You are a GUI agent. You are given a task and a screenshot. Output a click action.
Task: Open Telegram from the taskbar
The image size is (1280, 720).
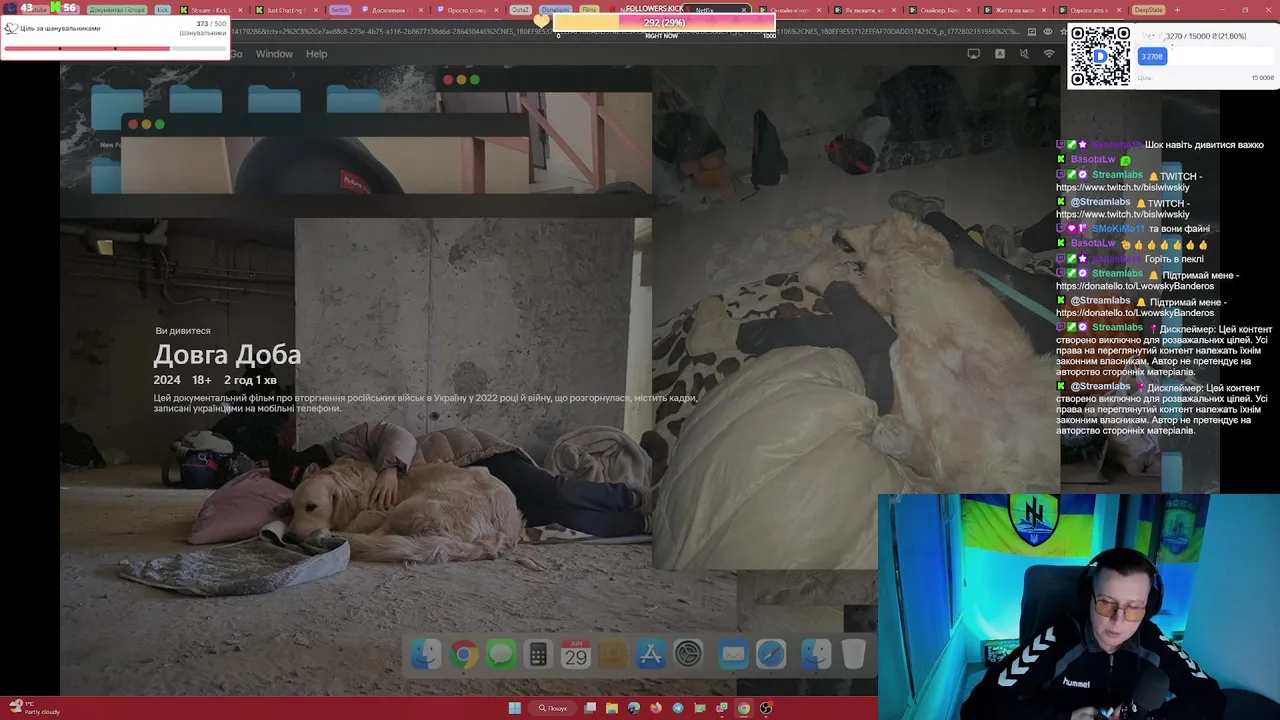pos(678,708)
